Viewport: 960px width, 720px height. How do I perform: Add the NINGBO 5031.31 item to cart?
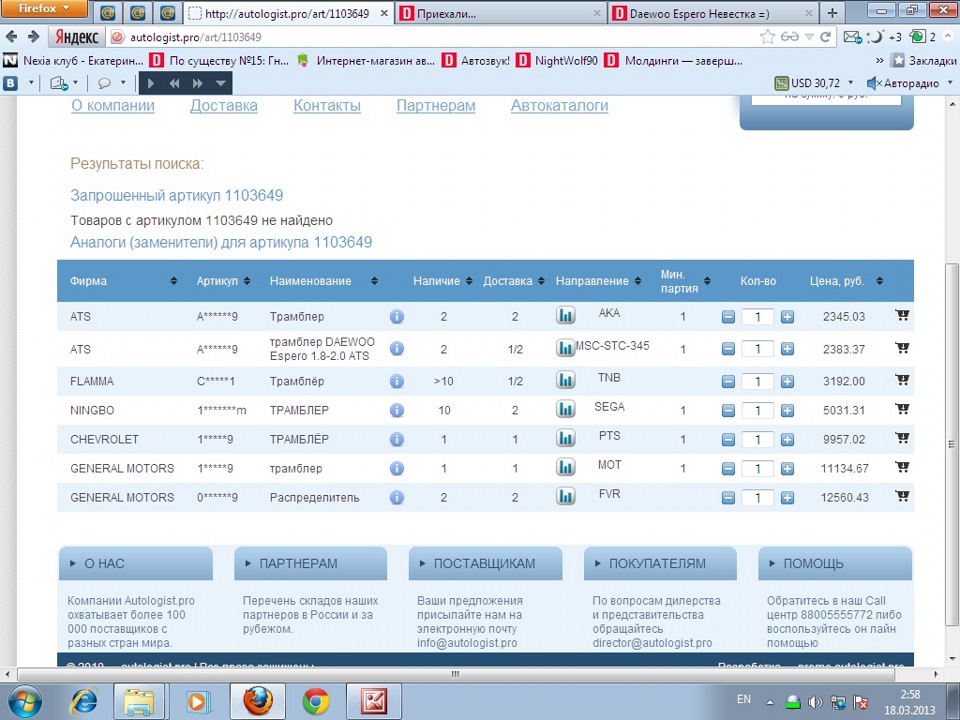[902, 408]
